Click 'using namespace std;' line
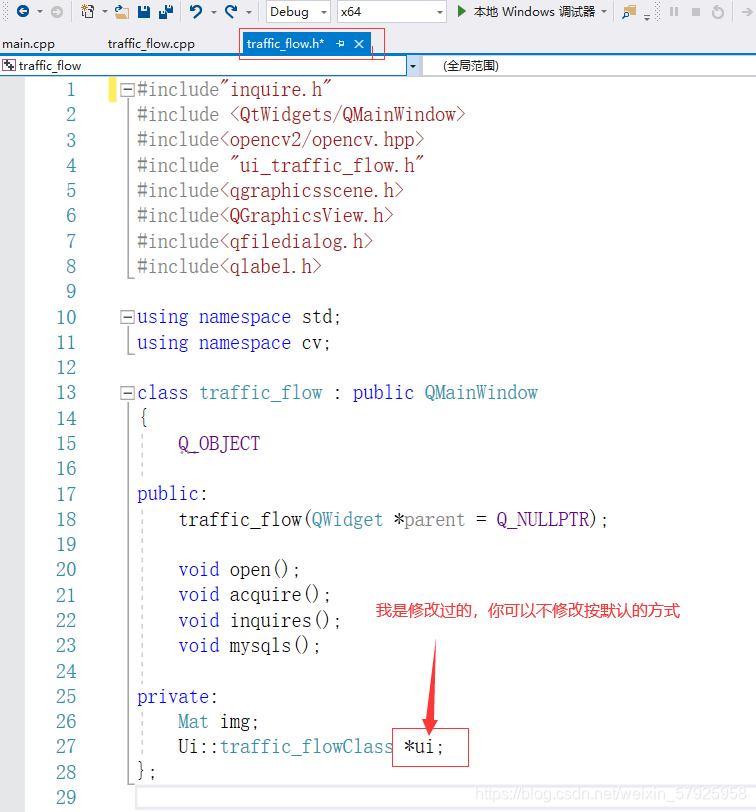 tap(239, 317)
